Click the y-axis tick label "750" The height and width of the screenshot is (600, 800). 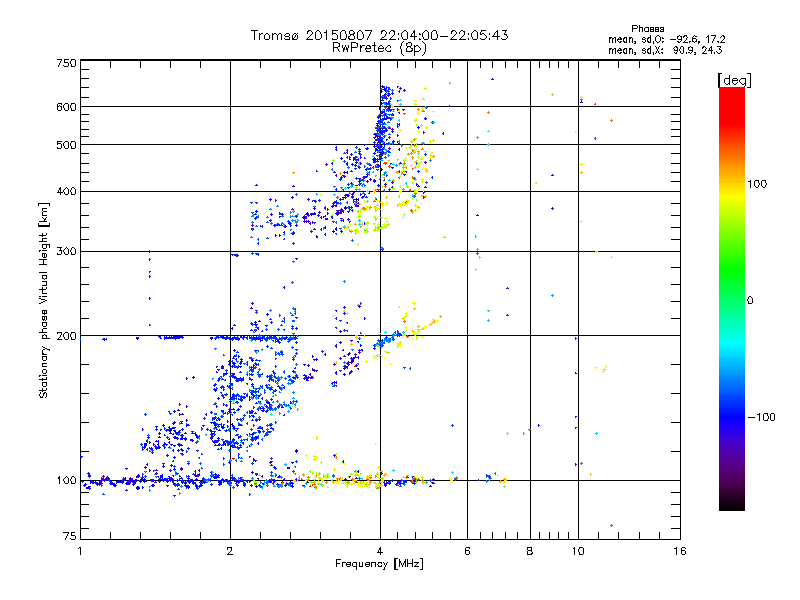point(67,63)
